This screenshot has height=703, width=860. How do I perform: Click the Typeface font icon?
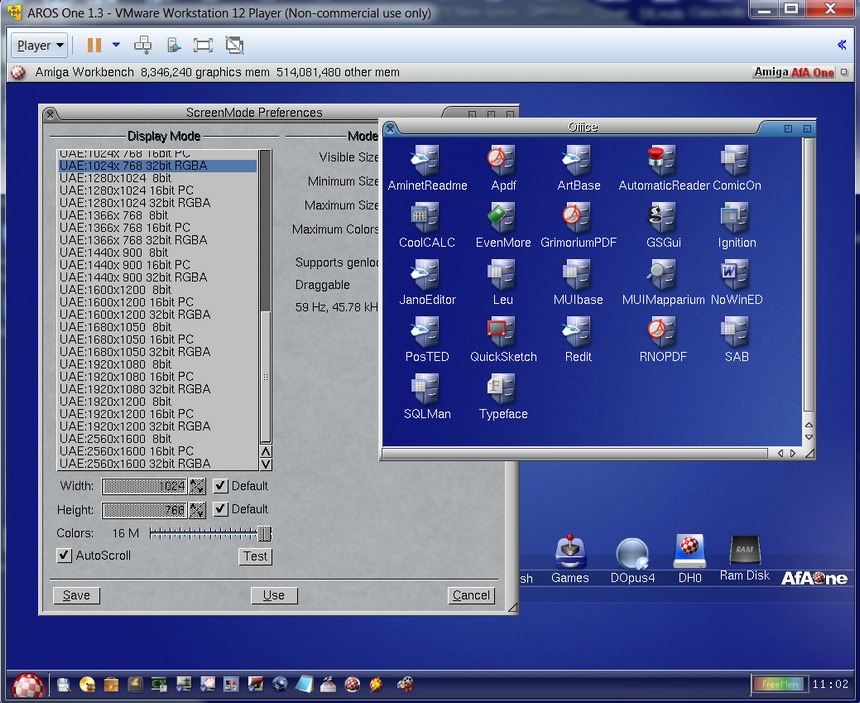tap(502, 389)
